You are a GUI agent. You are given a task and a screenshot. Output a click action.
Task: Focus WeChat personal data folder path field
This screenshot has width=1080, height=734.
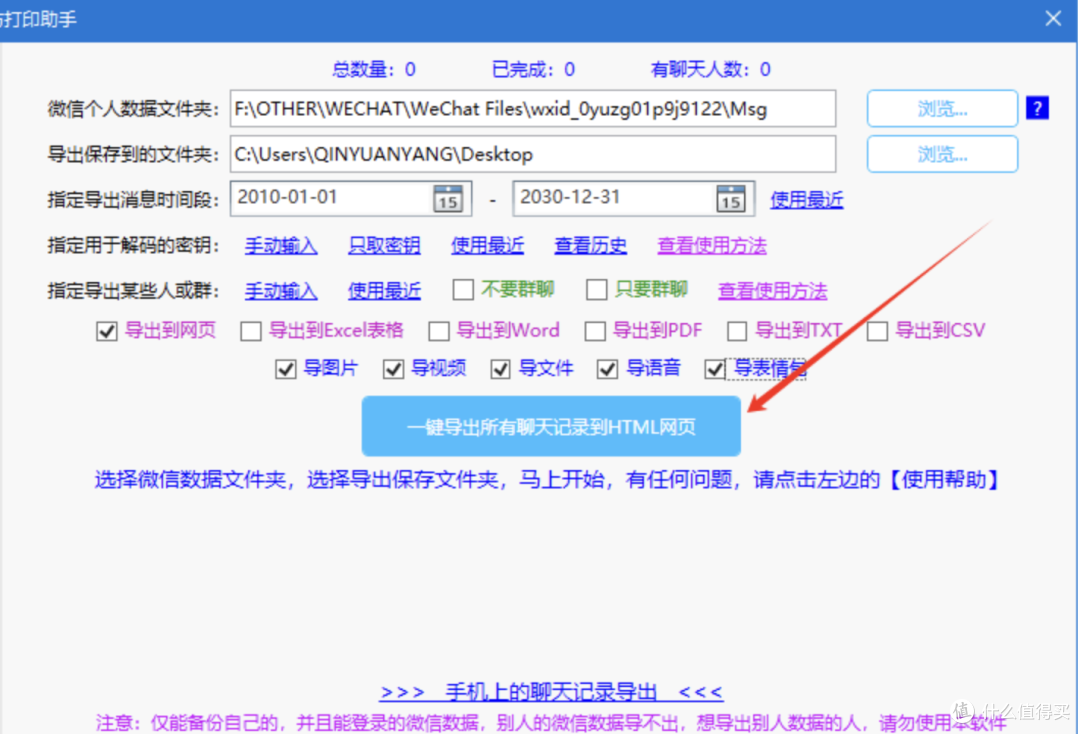(x=533, y=108)
